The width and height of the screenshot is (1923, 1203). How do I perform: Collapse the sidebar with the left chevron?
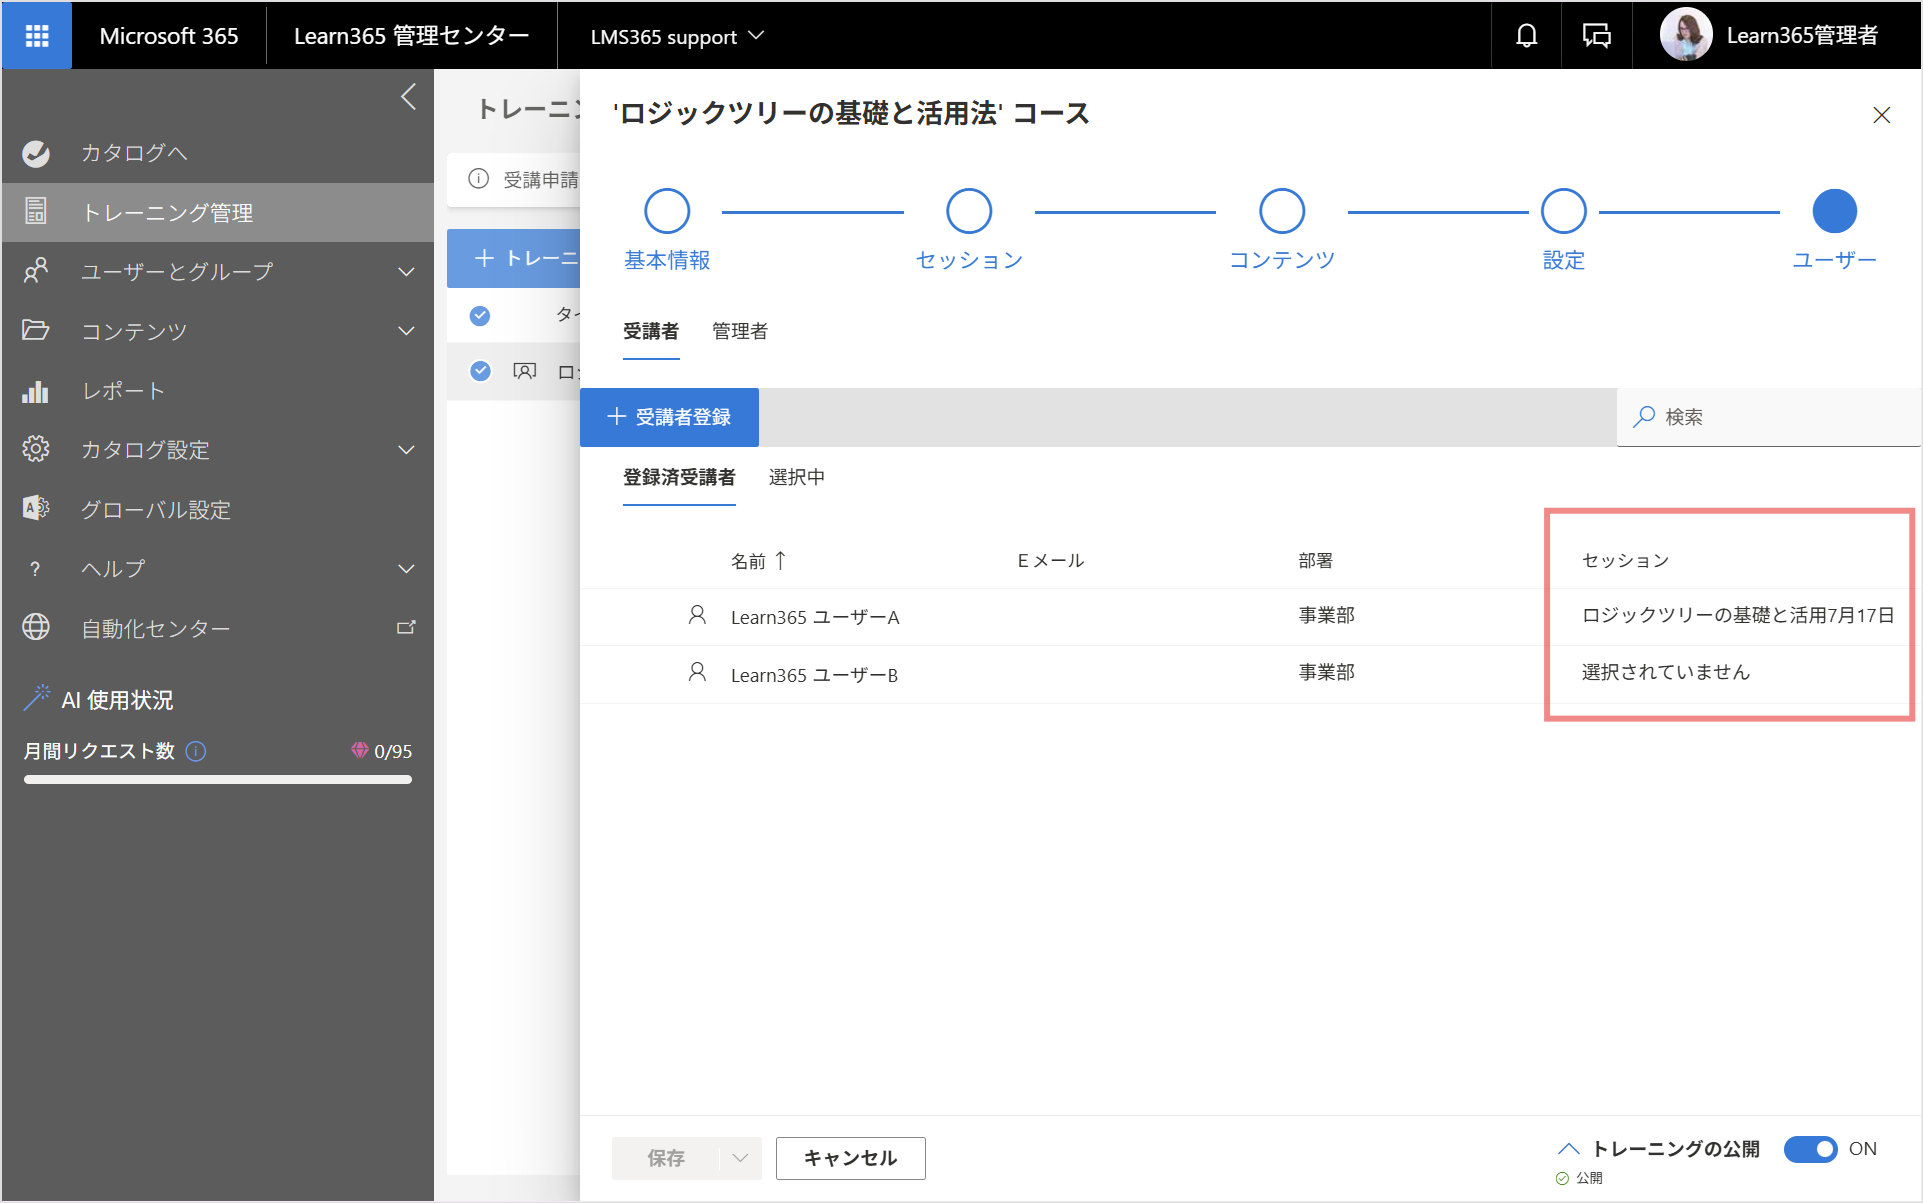coord(408,97)
